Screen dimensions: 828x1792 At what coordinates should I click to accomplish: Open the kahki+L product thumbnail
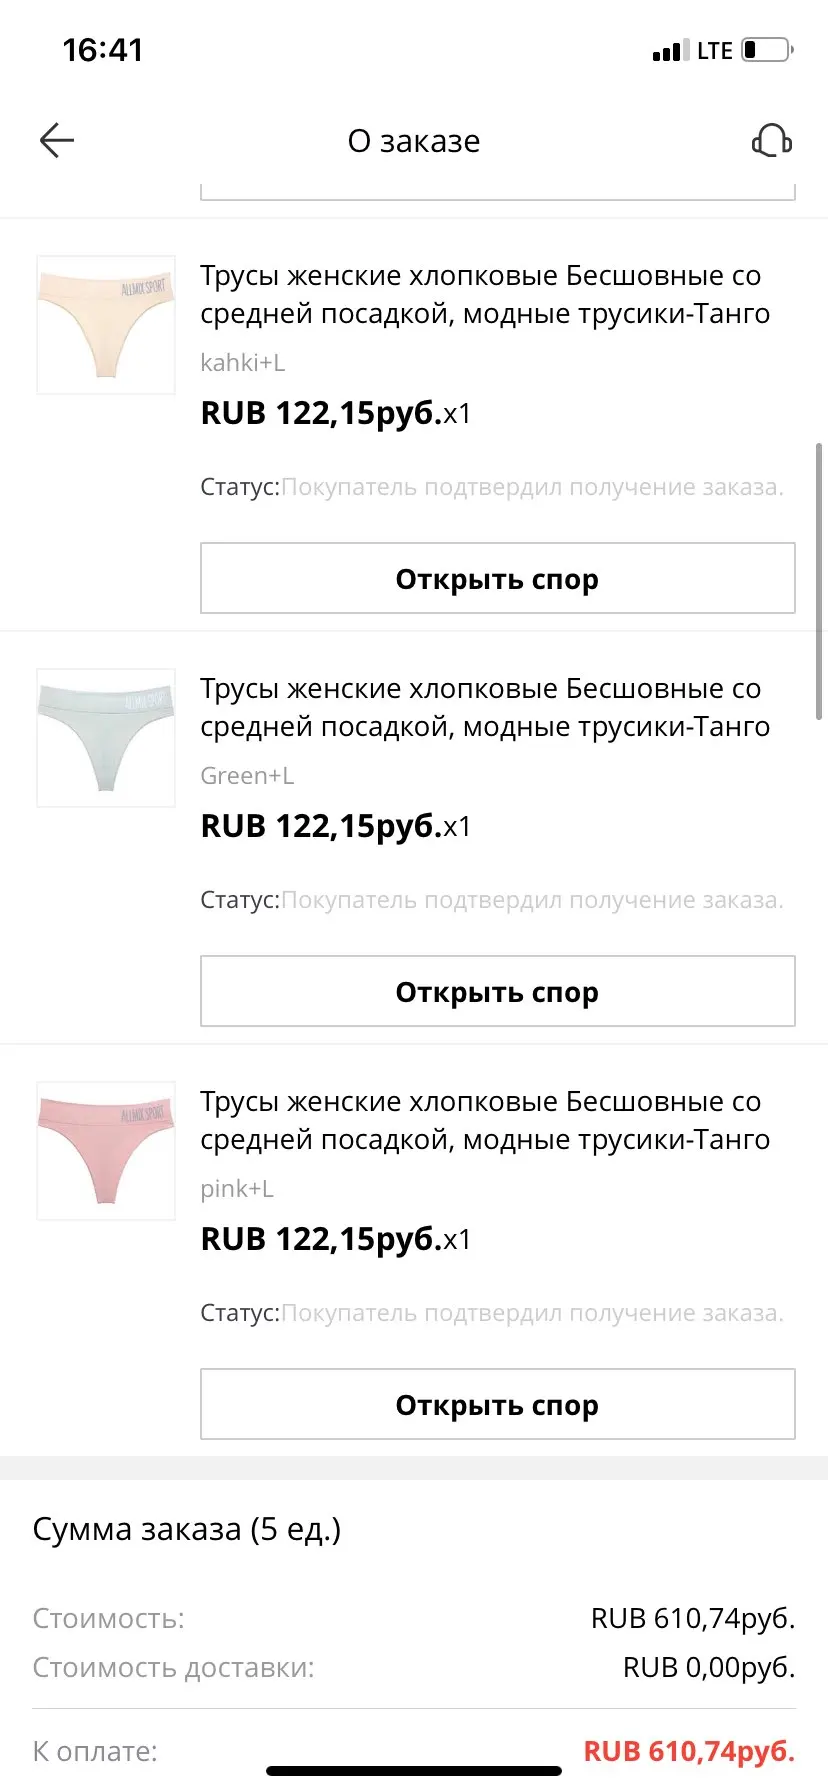(x=106, y=324)
